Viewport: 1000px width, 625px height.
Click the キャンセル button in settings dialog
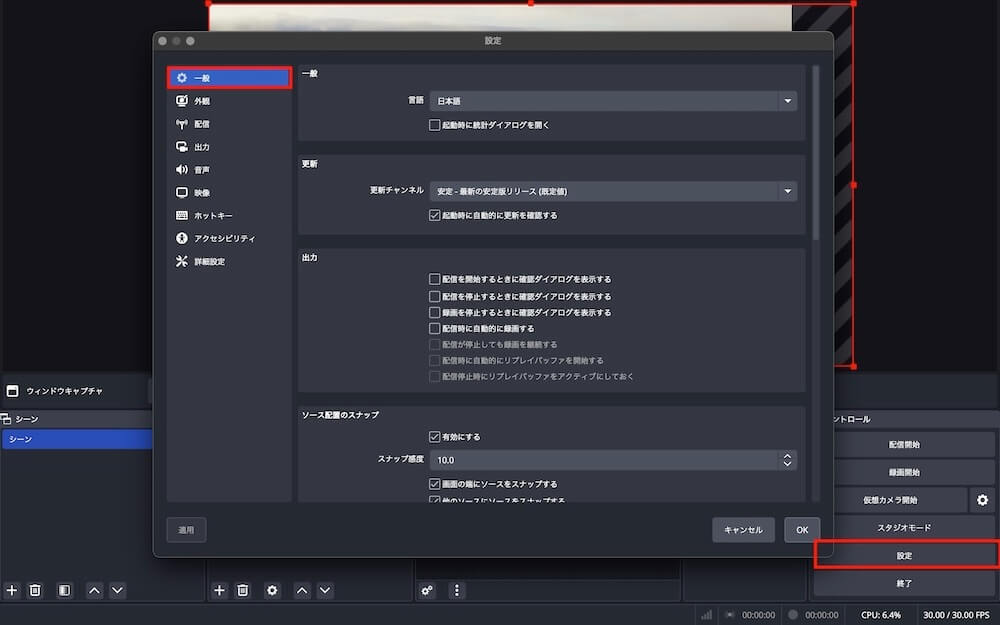coord(743,530)
